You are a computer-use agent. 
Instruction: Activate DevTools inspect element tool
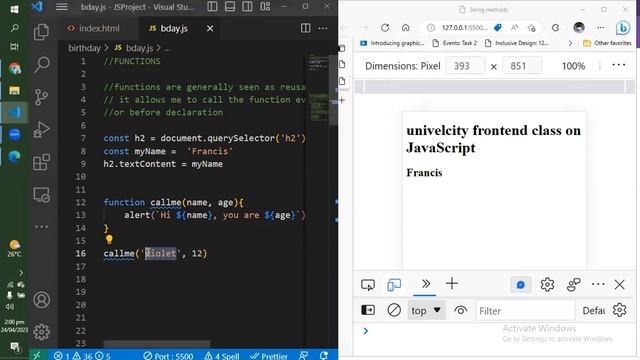368,284
